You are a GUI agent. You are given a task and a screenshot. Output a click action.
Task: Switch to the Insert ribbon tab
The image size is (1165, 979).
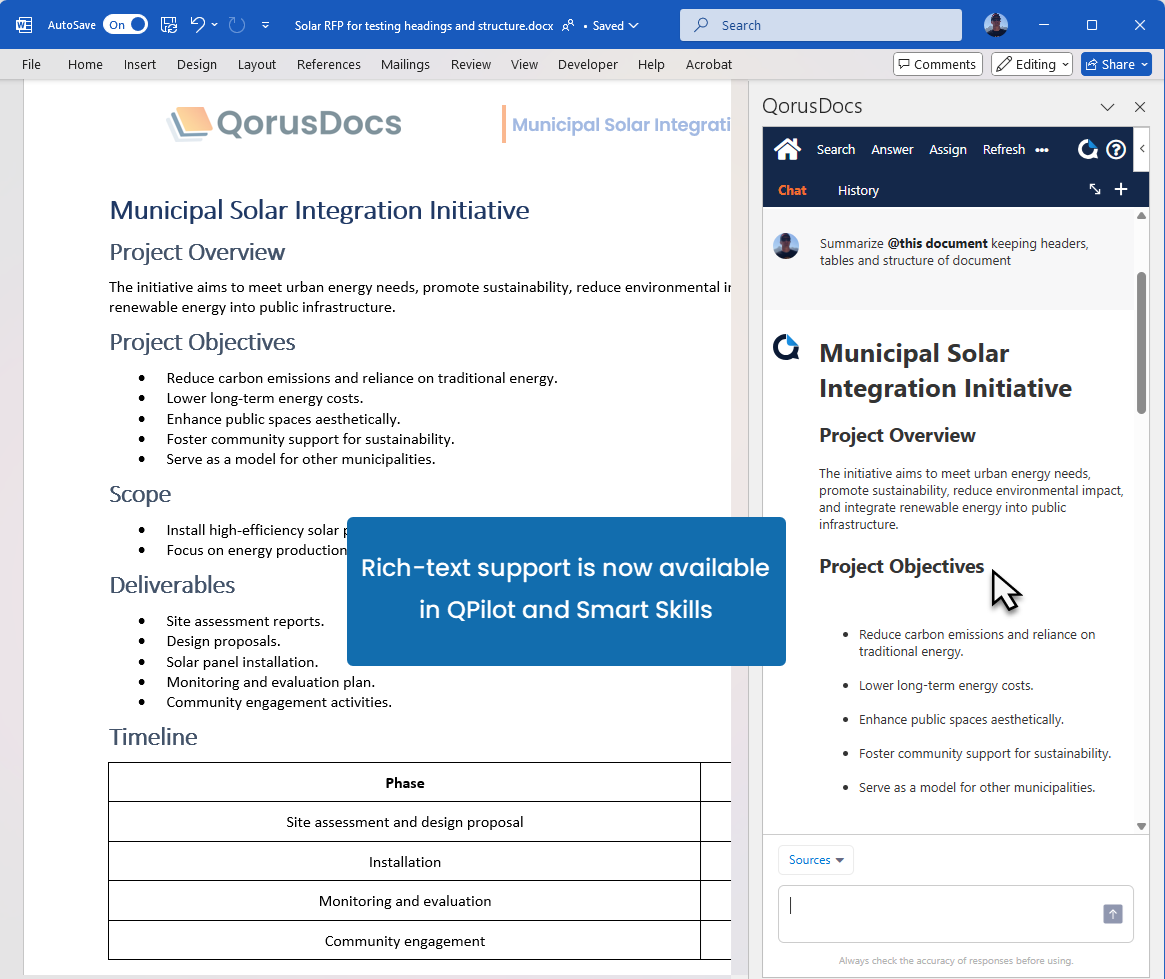pos(140,65)
